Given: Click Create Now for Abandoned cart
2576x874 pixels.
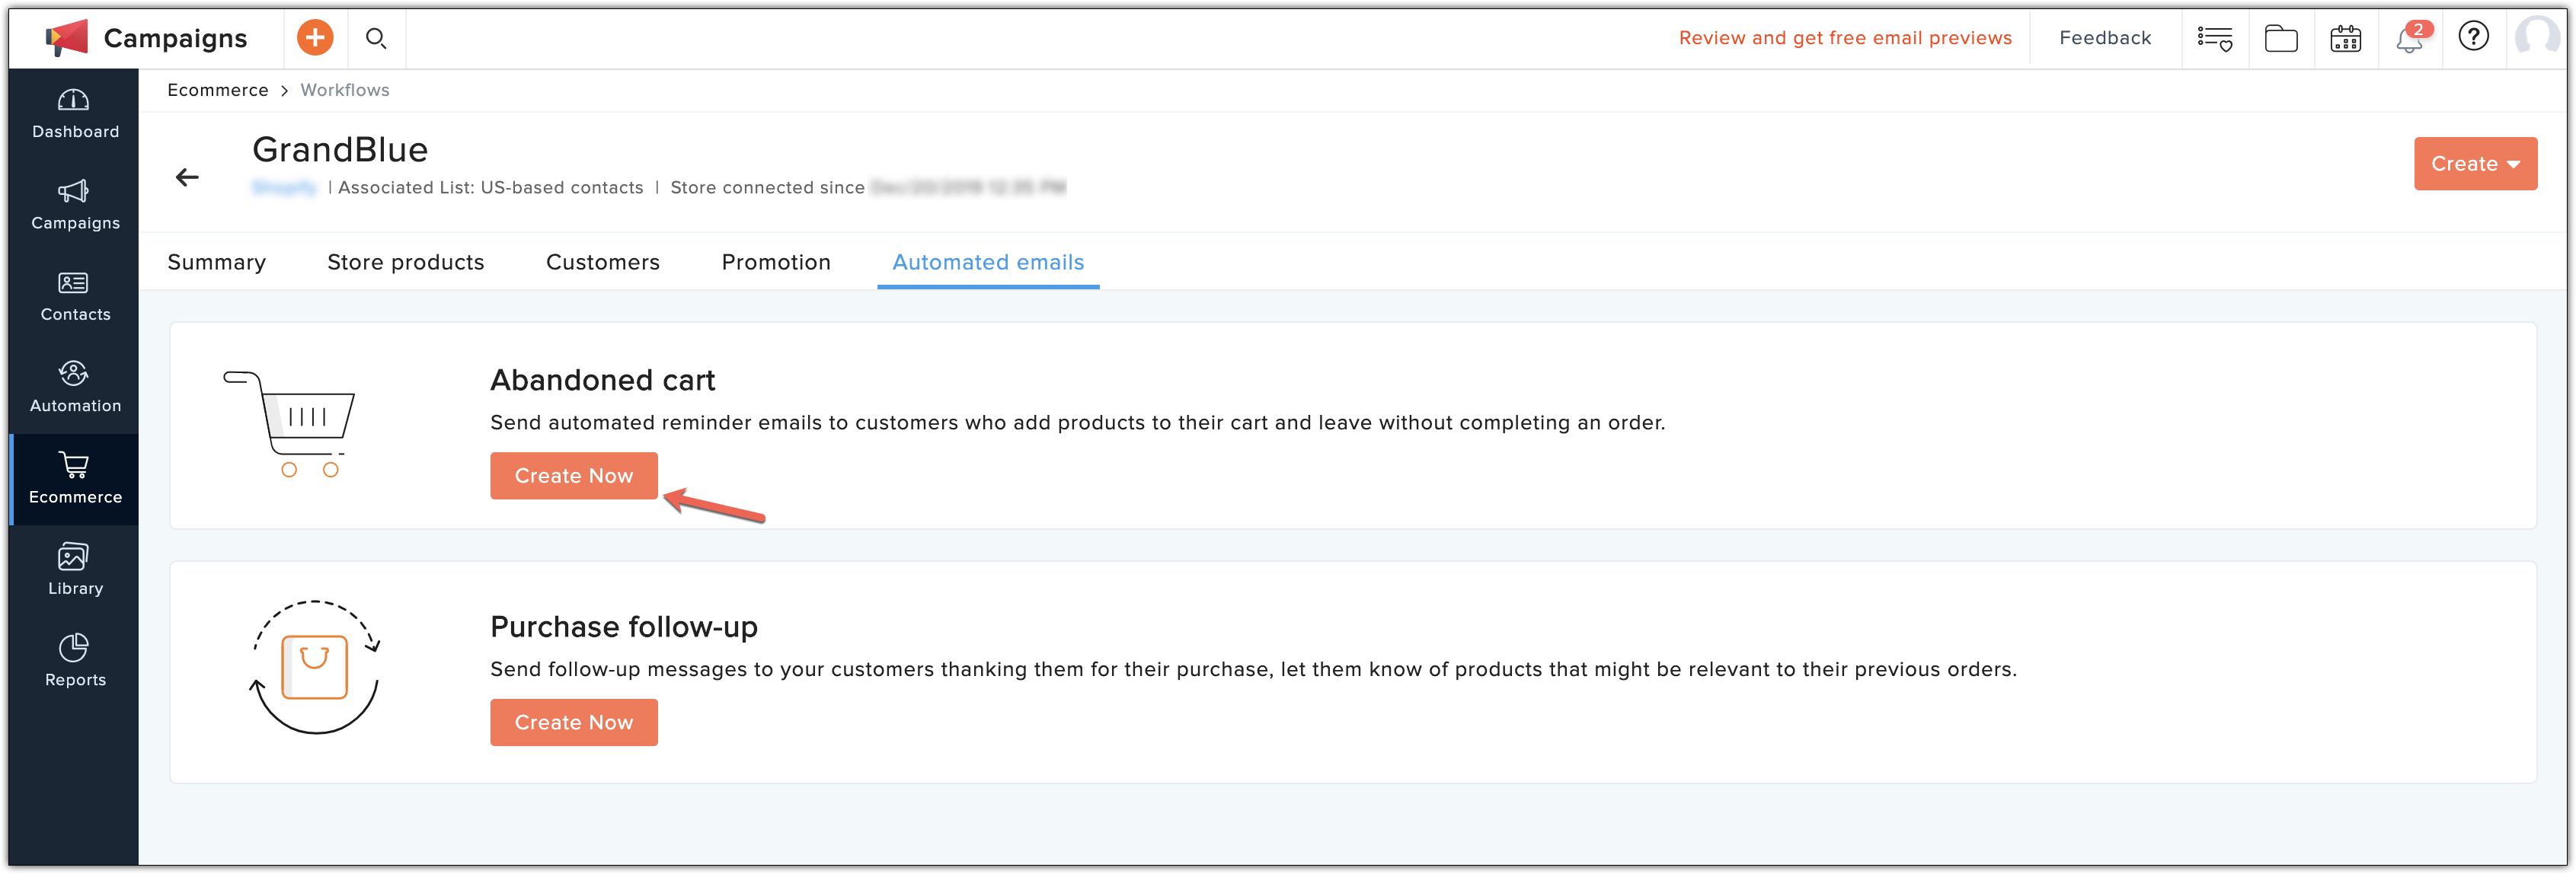Looking at the screenshot, I should 574,475.
